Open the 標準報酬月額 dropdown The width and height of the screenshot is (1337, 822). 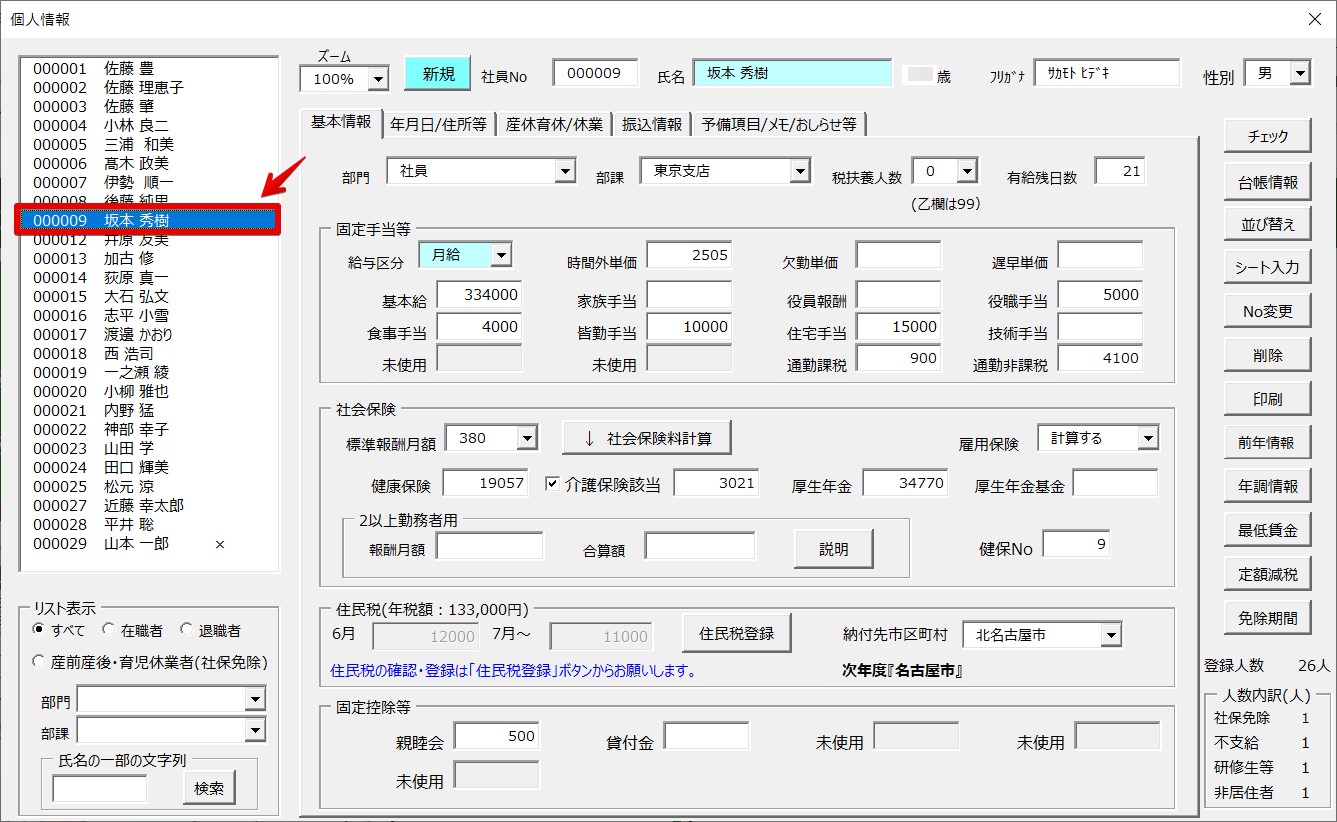click(x=526, y=438)
